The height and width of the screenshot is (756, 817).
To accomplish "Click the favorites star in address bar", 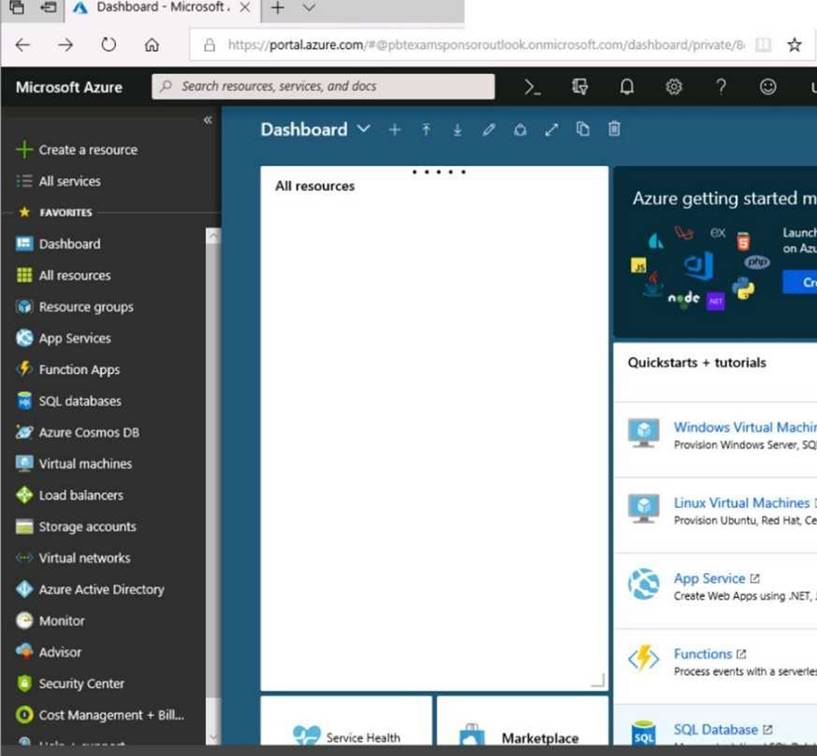I will click(794, 45).
